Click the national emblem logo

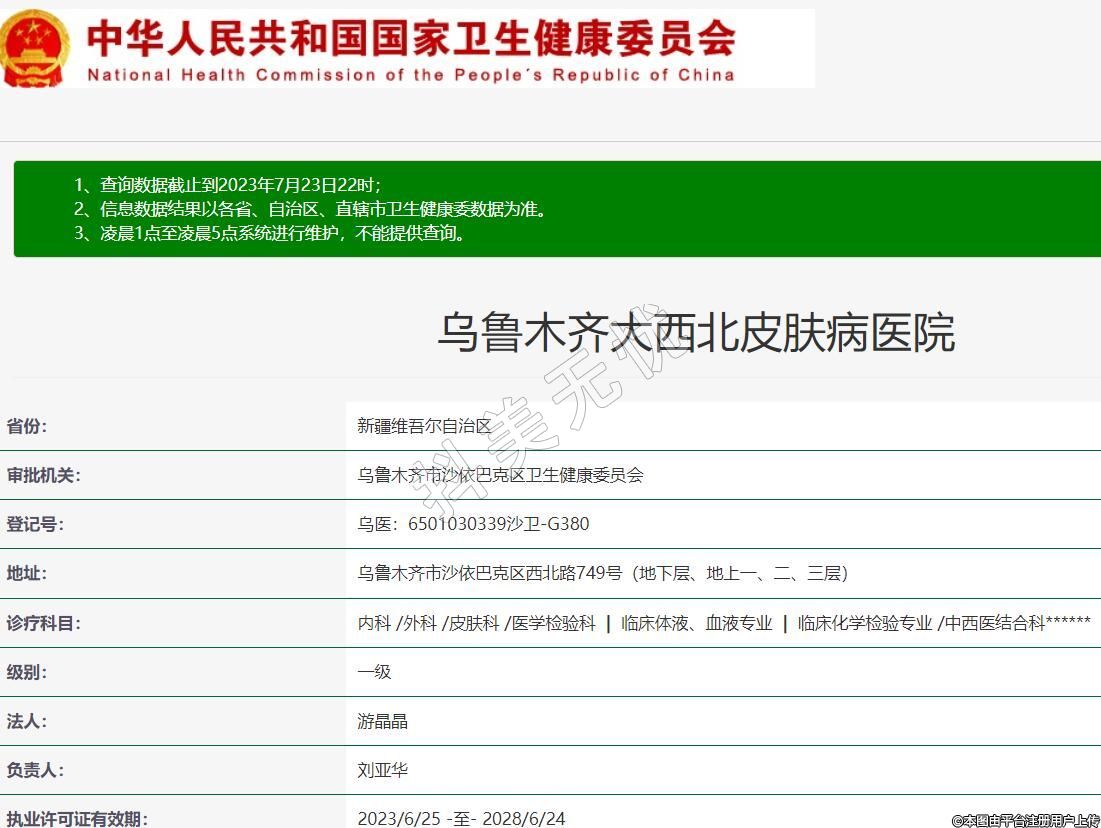35,48
